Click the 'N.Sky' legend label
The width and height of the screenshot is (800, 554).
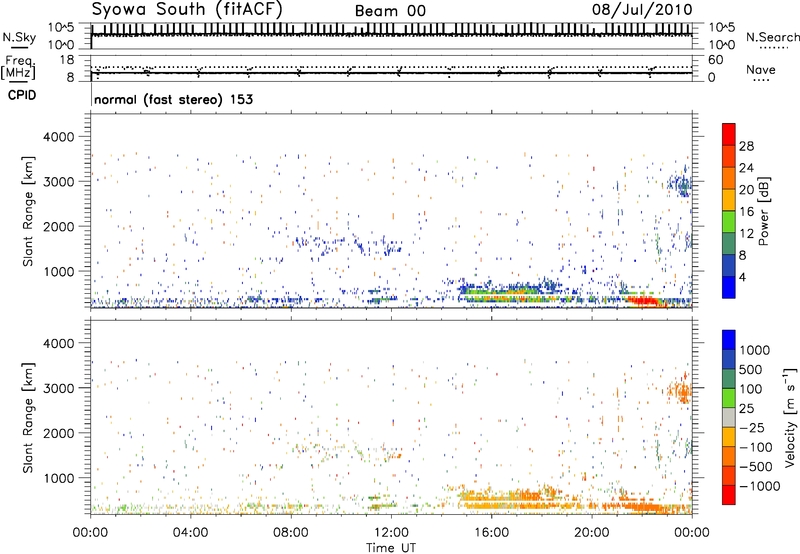19,37
